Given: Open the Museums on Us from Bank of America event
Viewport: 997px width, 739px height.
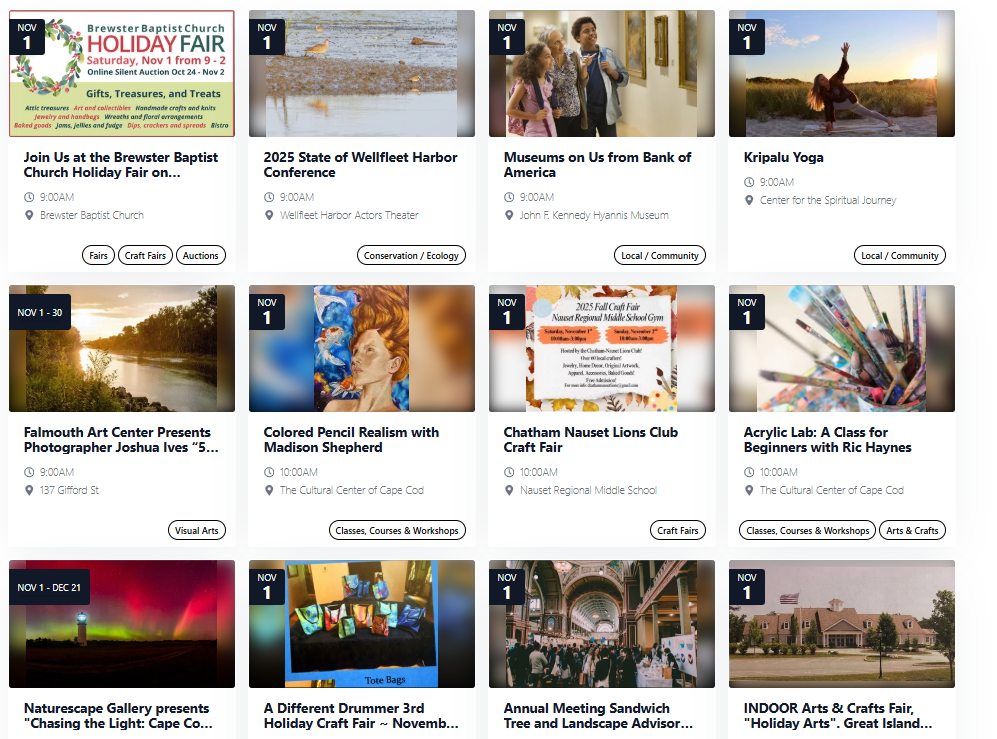Looking at the screenshot, I should [x=597, y=165].
